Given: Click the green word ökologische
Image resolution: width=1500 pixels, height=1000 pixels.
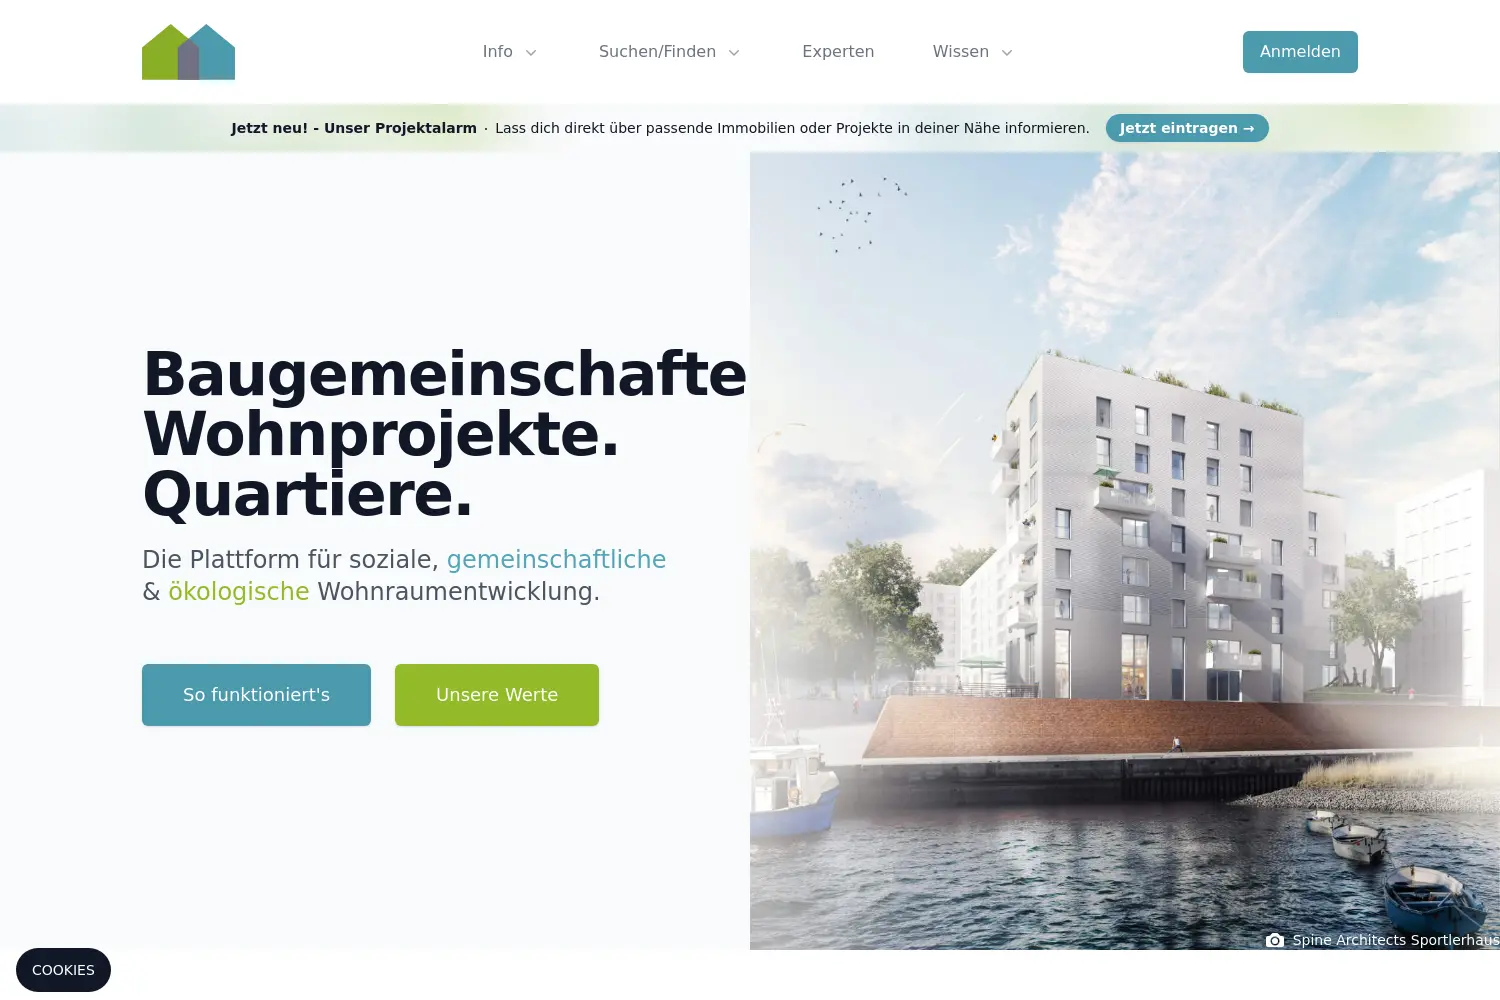Looking at the screenshot, I should tap(239, 591).
